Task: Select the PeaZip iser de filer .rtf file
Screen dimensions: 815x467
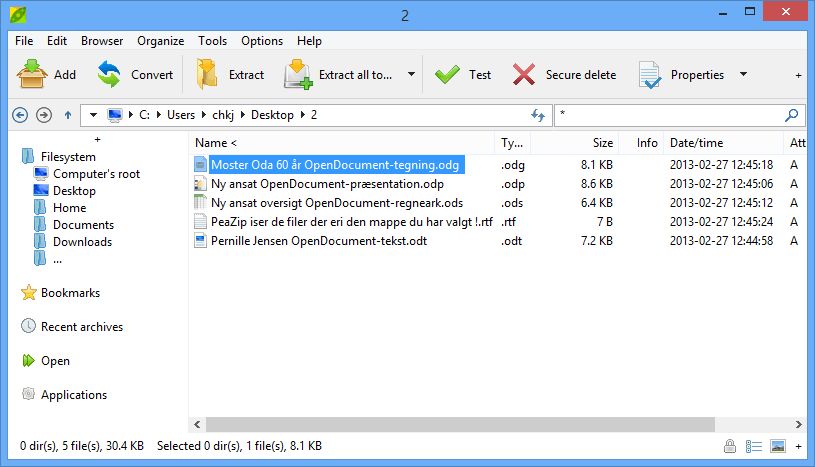Action: (352, 222)
